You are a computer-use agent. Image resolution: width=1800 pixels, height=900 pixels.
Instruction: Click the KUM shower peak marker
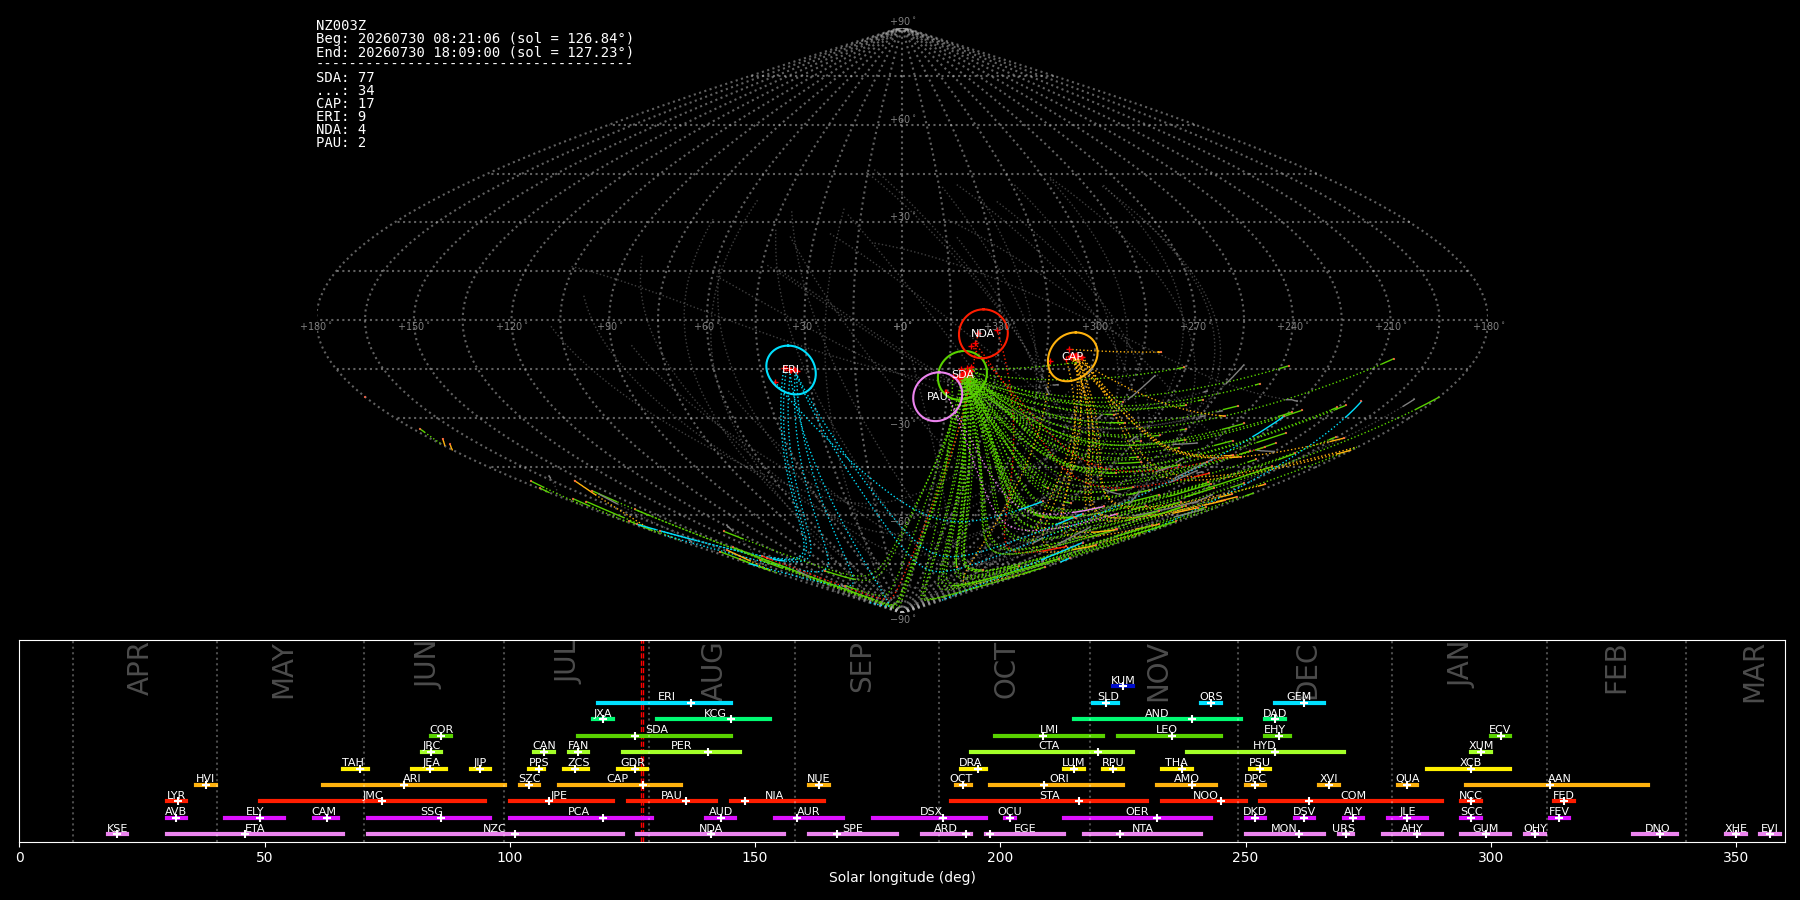pyautogui.click(x=1122, y=686)
